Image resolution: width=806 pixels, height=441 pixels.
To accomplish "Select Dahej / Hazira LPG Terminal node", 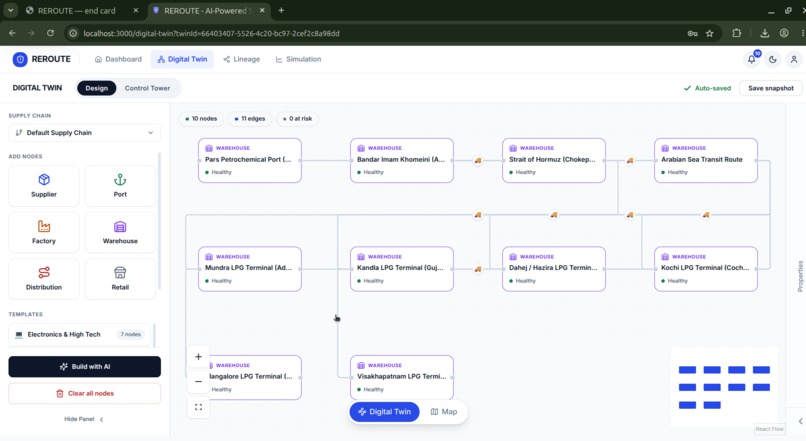I will [554, 269].
